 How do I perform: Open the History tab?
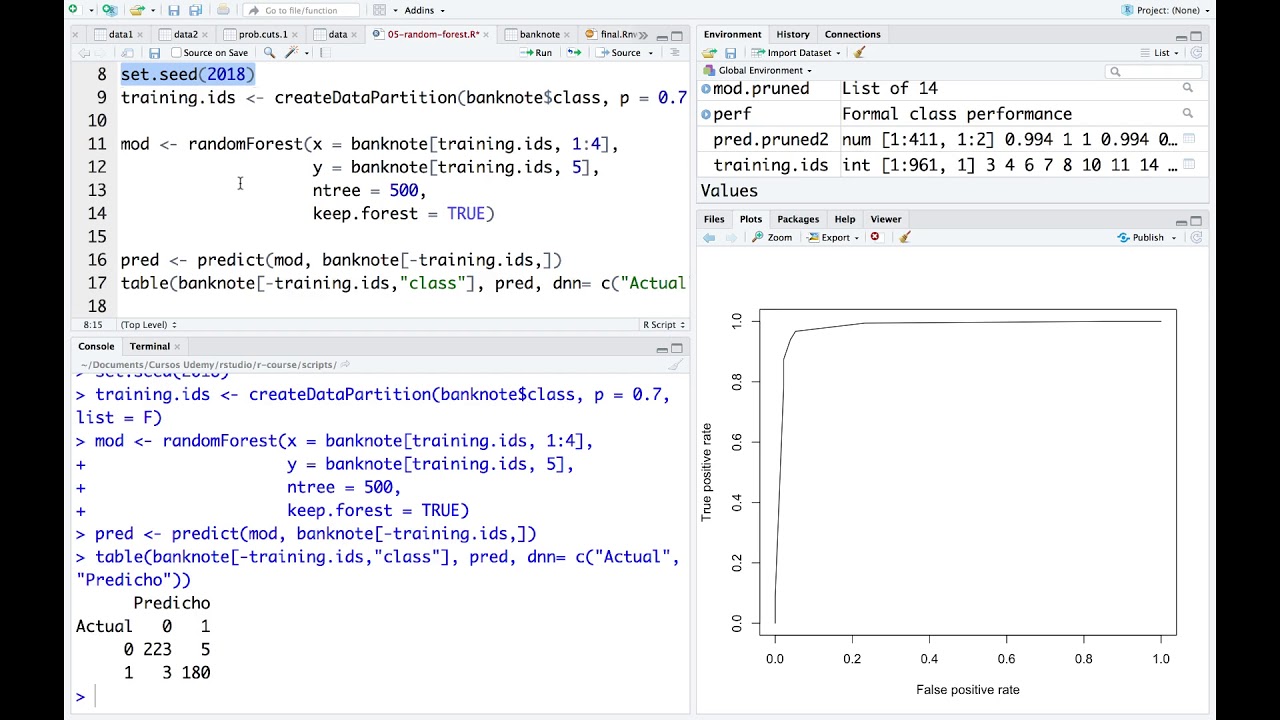[x=793, y=34]
